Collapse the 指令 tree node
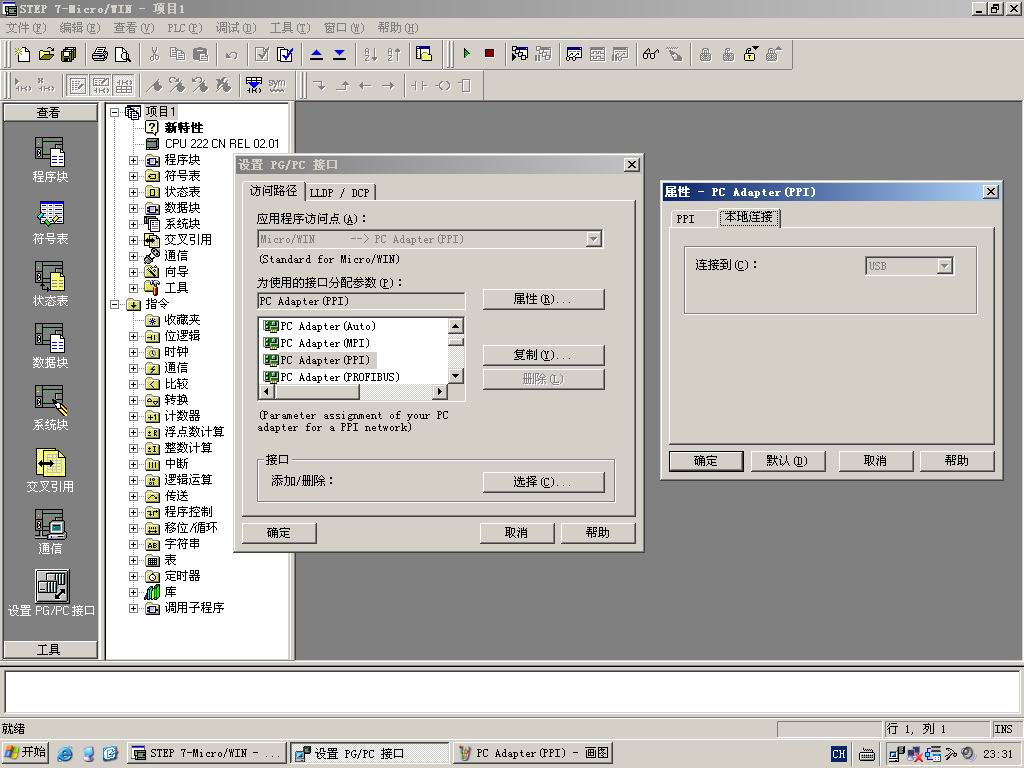The width and height of the screenshot is (1024, 768). click(114, 304)
